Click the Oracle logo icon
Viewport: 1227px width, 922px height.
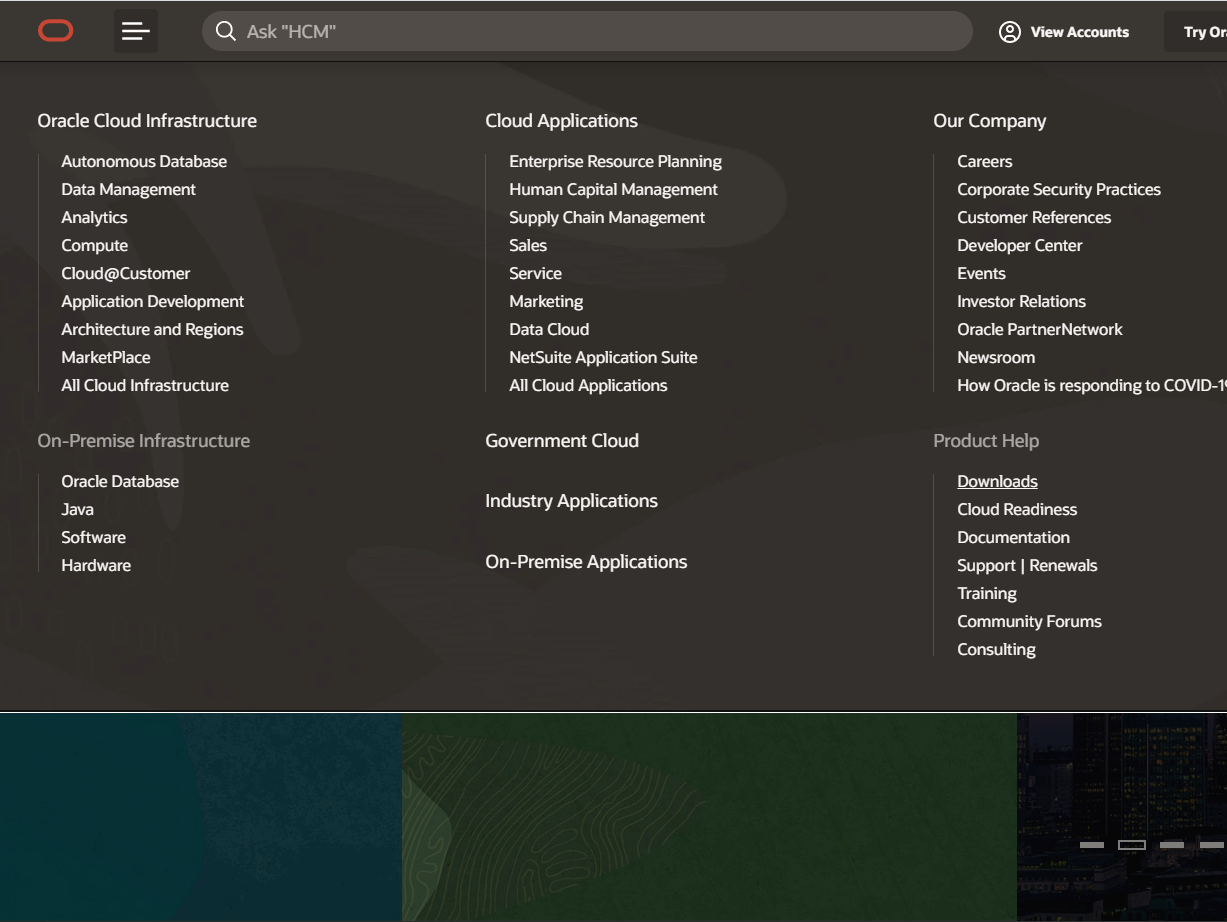pos(56,32)
